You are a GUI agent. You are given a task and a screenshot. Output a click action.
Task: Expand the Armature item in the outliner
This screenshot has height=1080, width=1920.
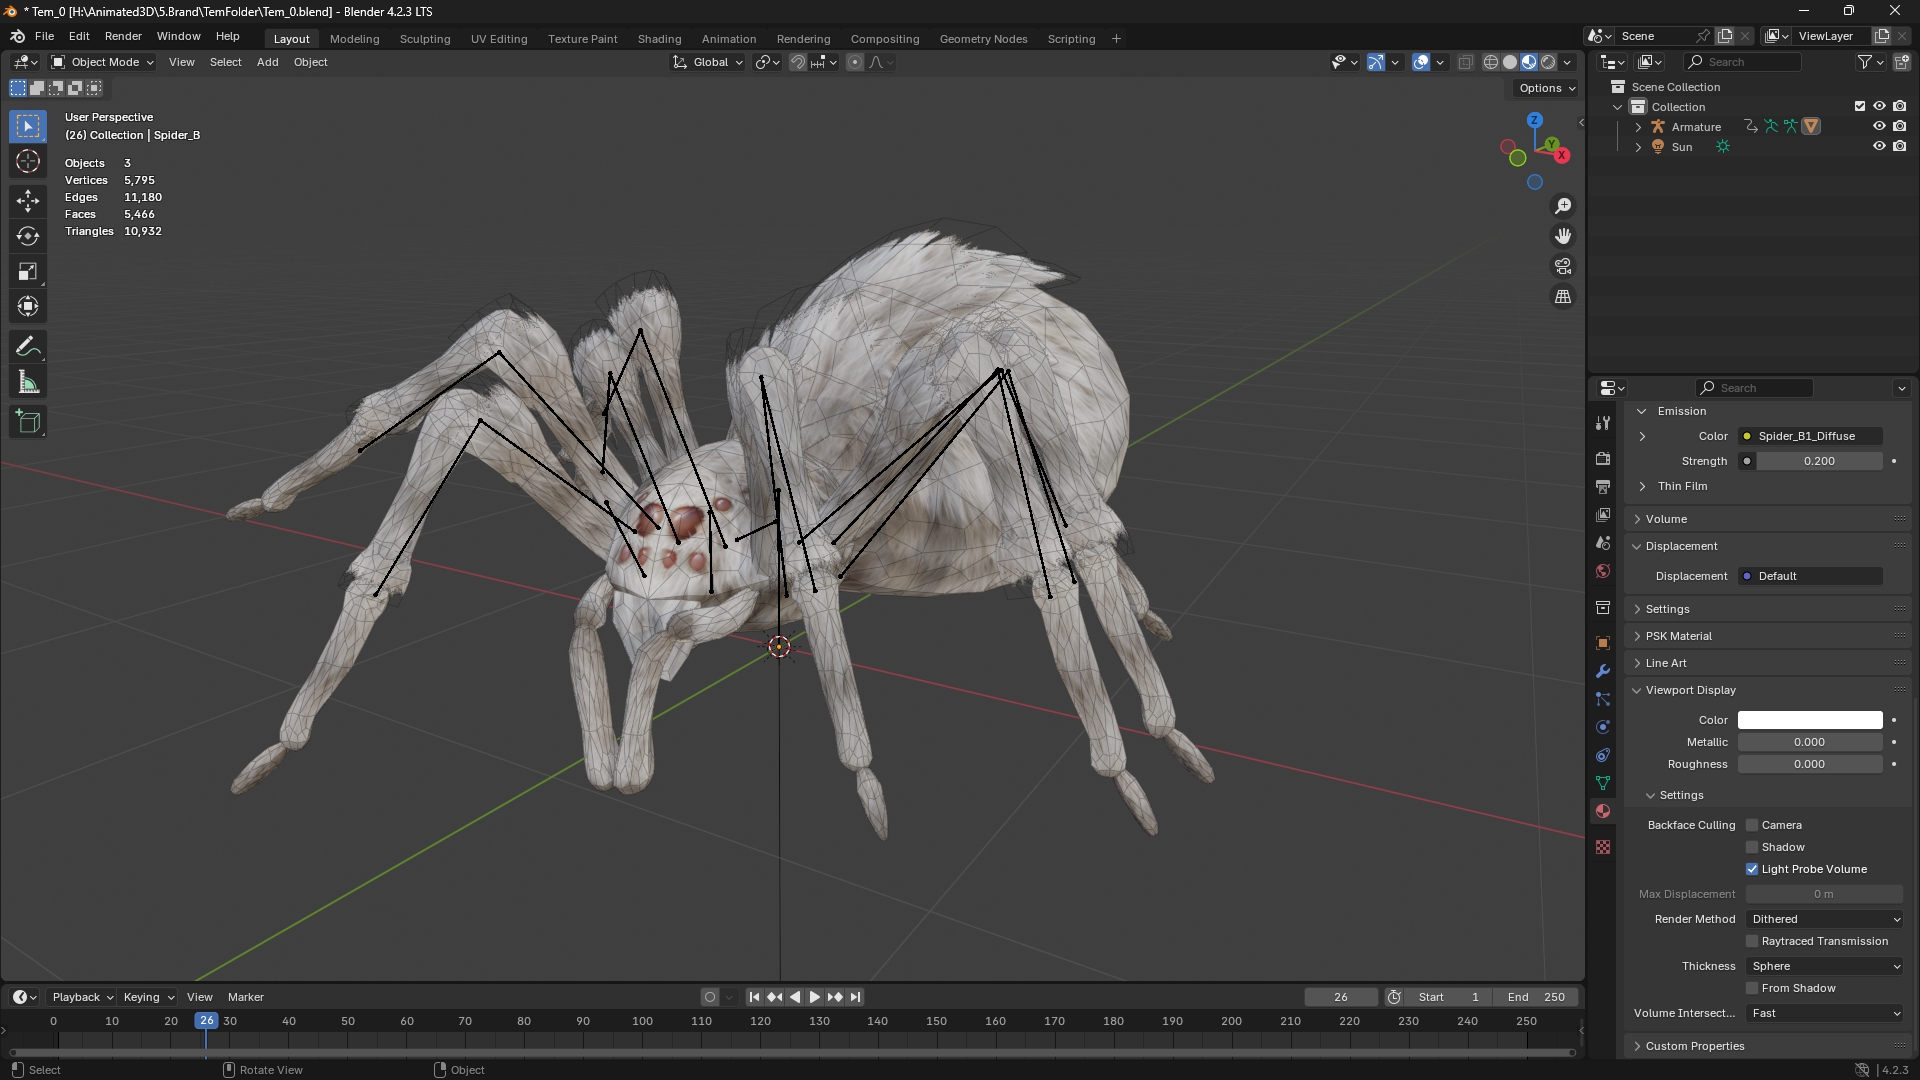pos(1638,126)
